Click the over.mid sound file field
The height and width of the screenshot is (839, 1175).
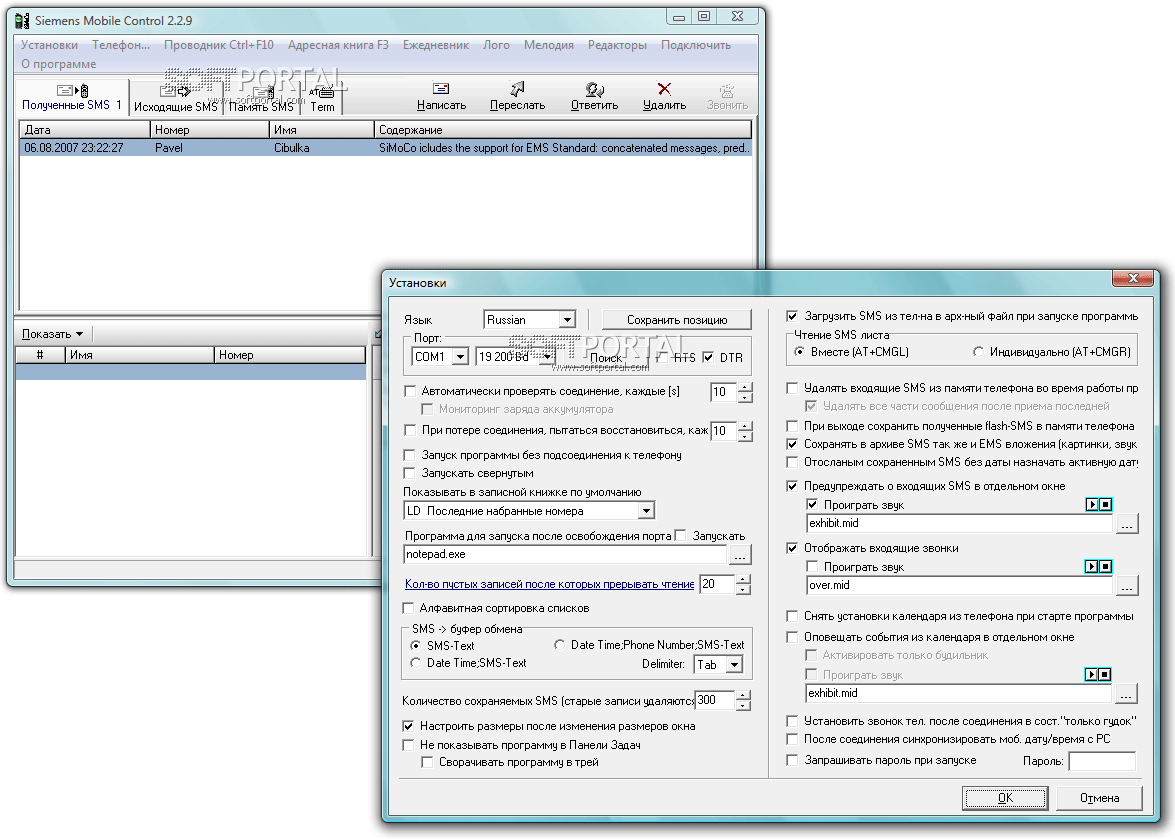(x=959, y=586)
